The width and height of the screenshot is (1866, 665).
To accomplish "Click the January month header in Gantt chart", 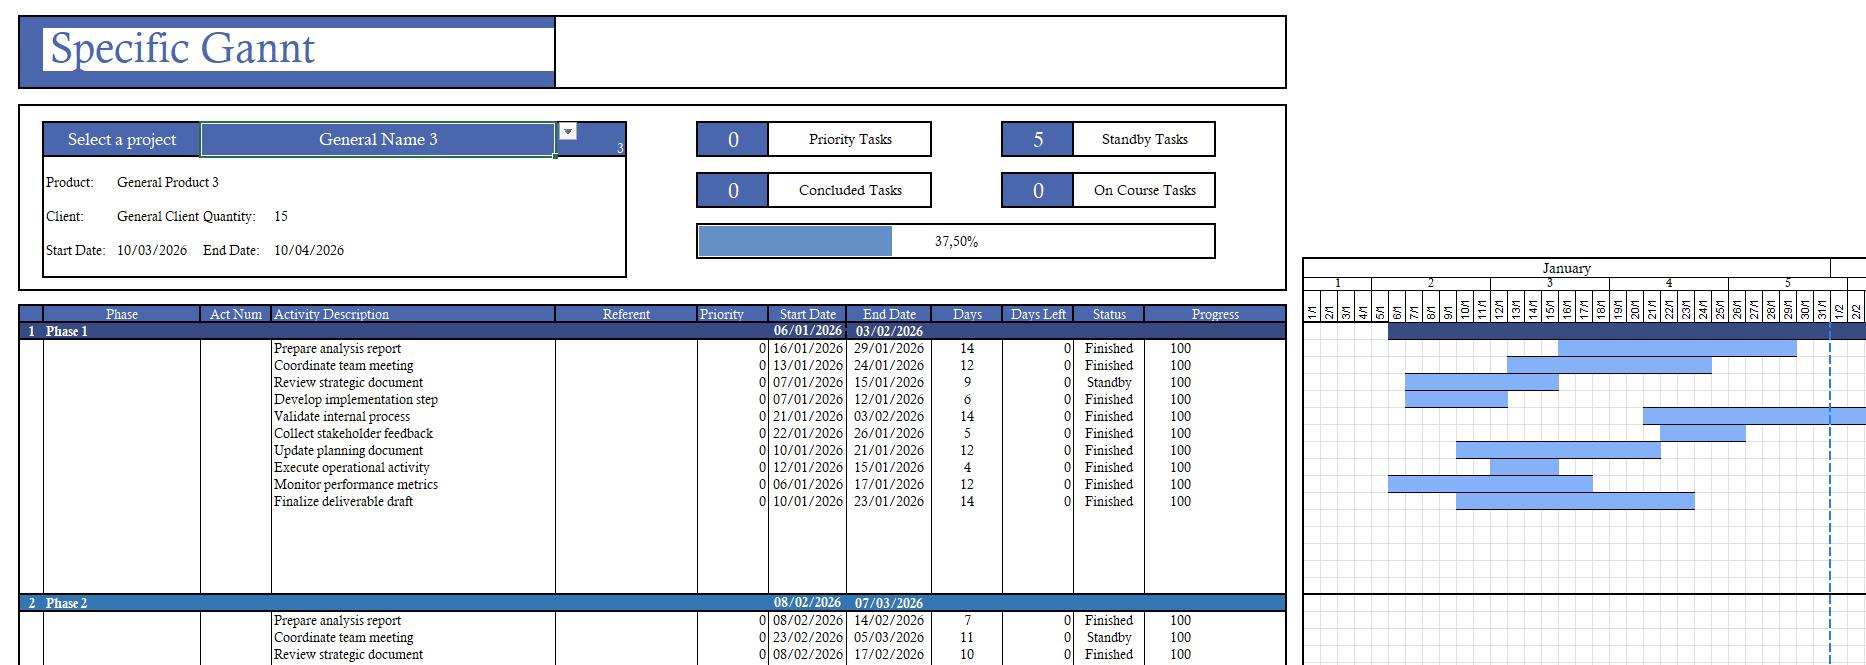I will click(x=1567, y=268).
